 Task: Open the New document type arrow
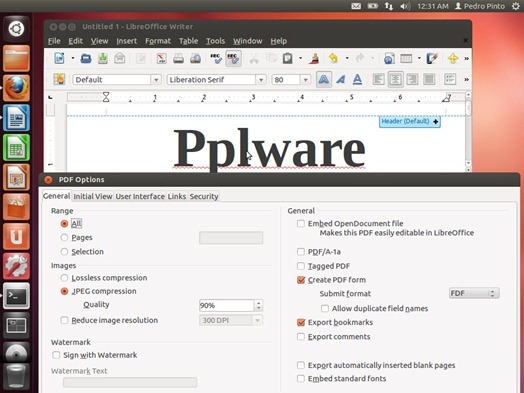click(73, 58)
